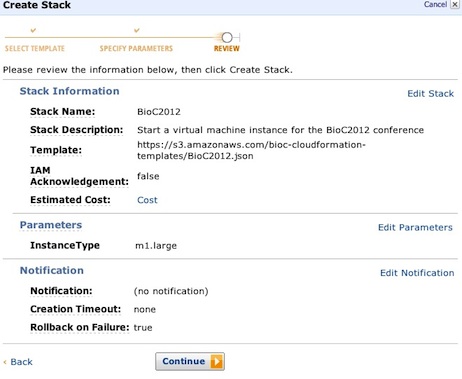Image resolution: width=462 pixels, height=379 pixels.
Task: Click the Stack Information section heading
Action: pyautogui.click(x=69, y=91)
